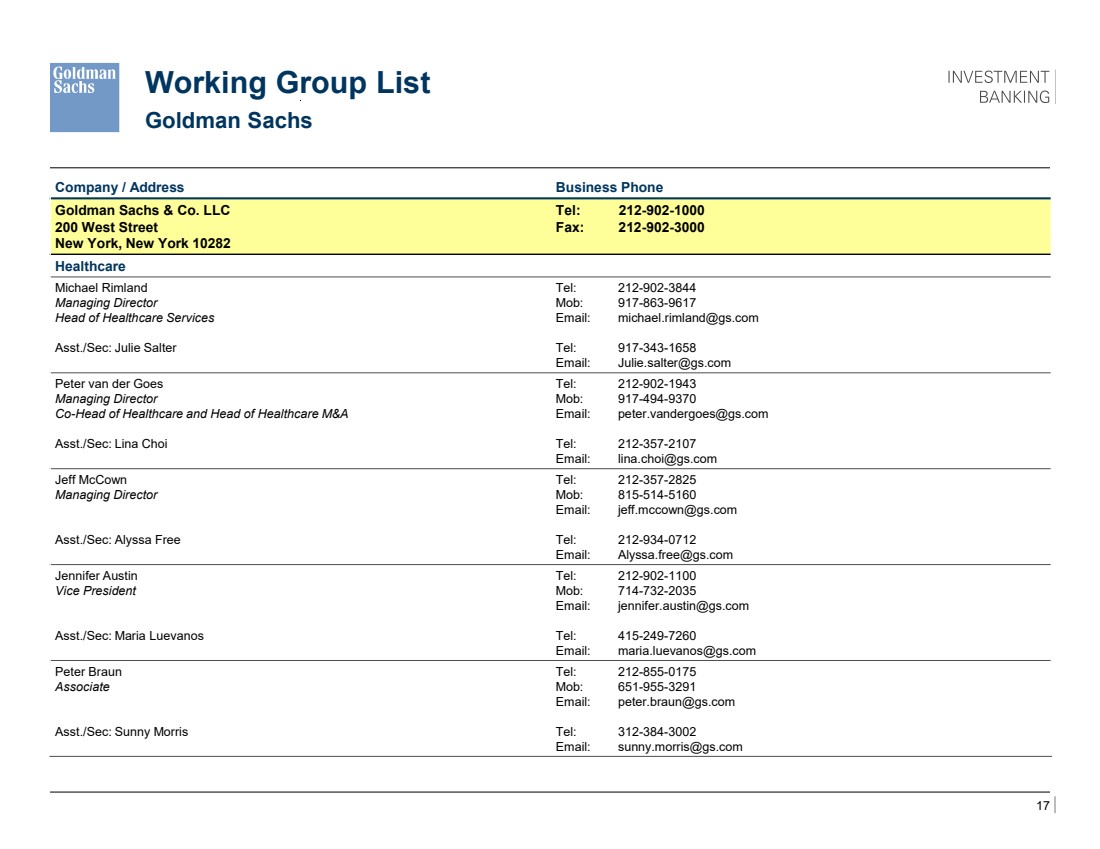Click 'Head of Healthcare Services' title

pos(135,318)
